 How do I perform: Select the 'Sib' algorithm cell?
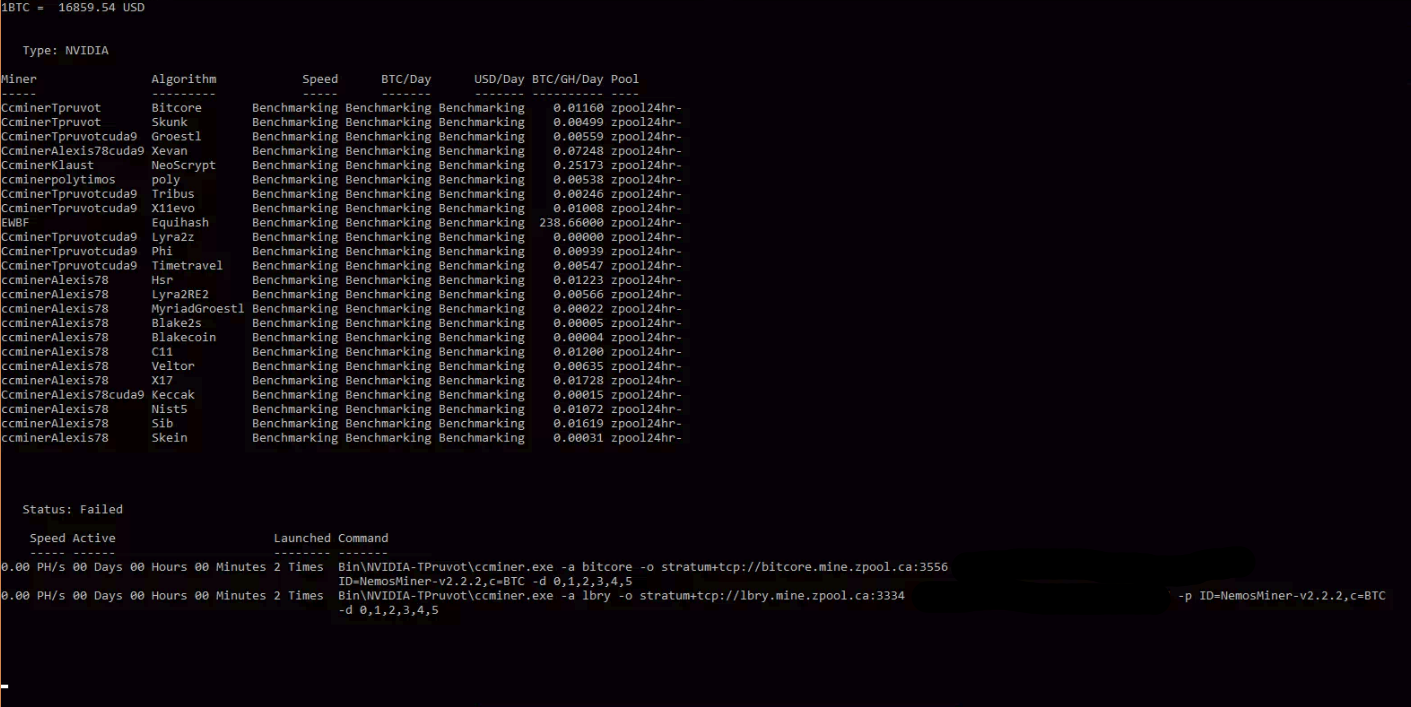(162, 423)
